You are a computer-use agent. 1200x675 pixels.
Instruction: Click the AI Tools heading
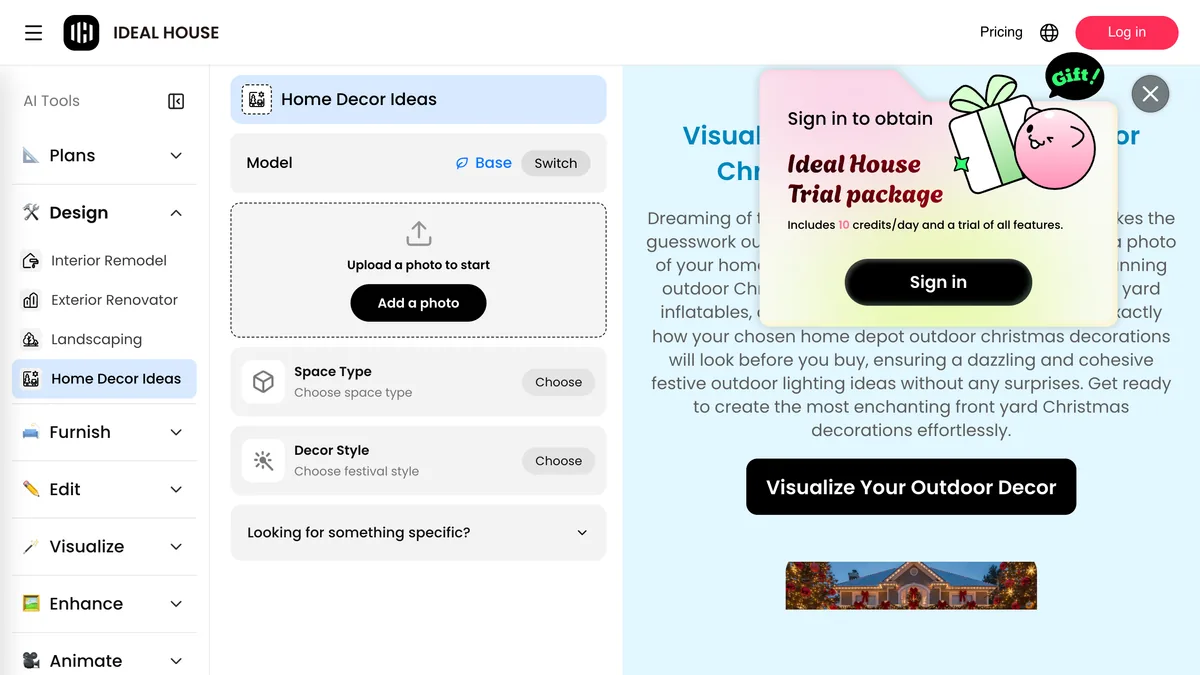pyautogui.click(x=52, y=101)
